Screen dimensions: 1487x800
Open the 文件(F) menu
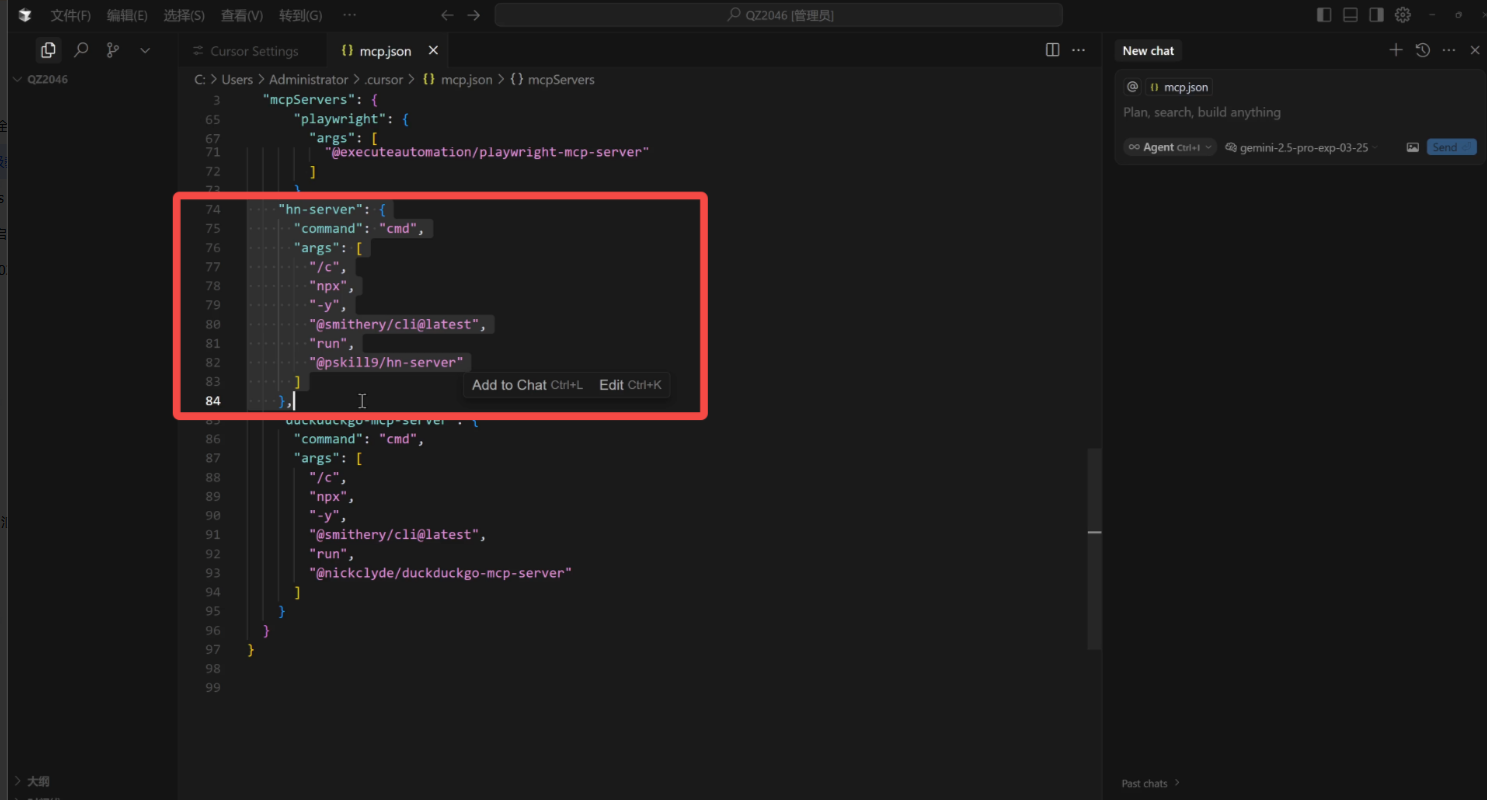(x=70, y=14)
